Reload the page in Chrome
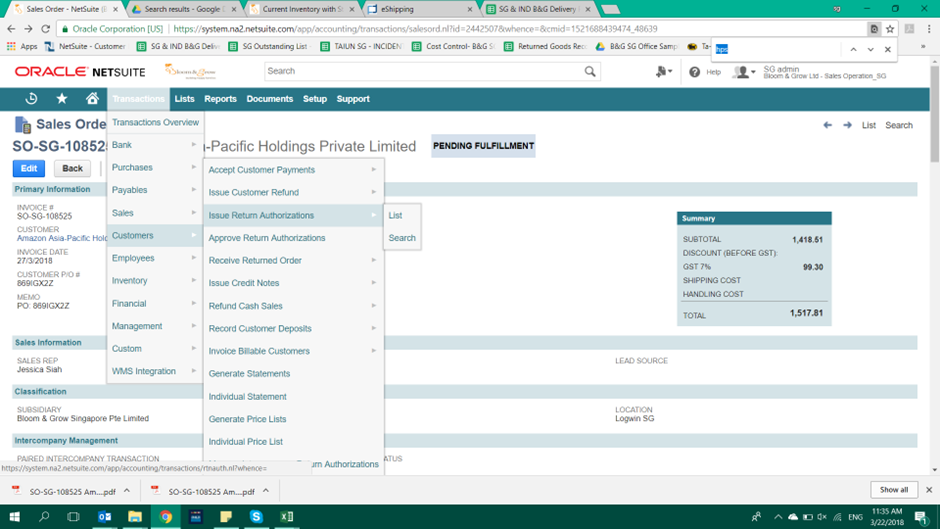 [x=46, y=29]
